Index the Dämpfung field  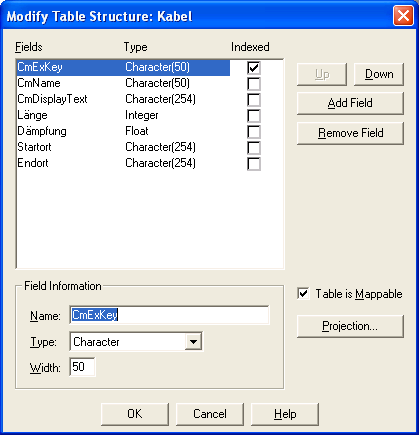254,132
